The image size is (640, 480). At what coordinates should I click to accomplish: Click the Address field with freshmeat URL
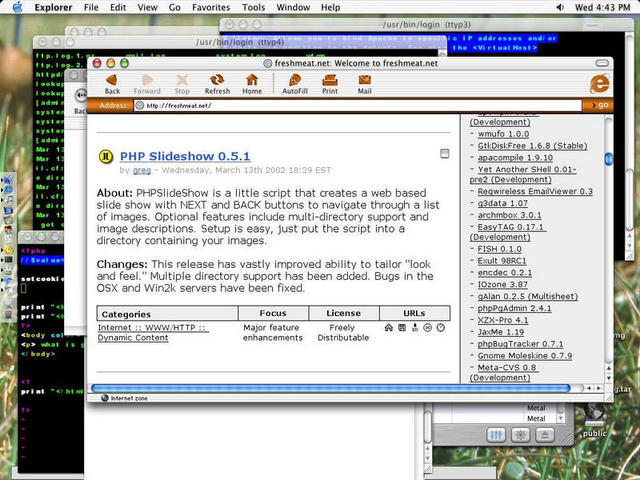[x=357, y=105]
